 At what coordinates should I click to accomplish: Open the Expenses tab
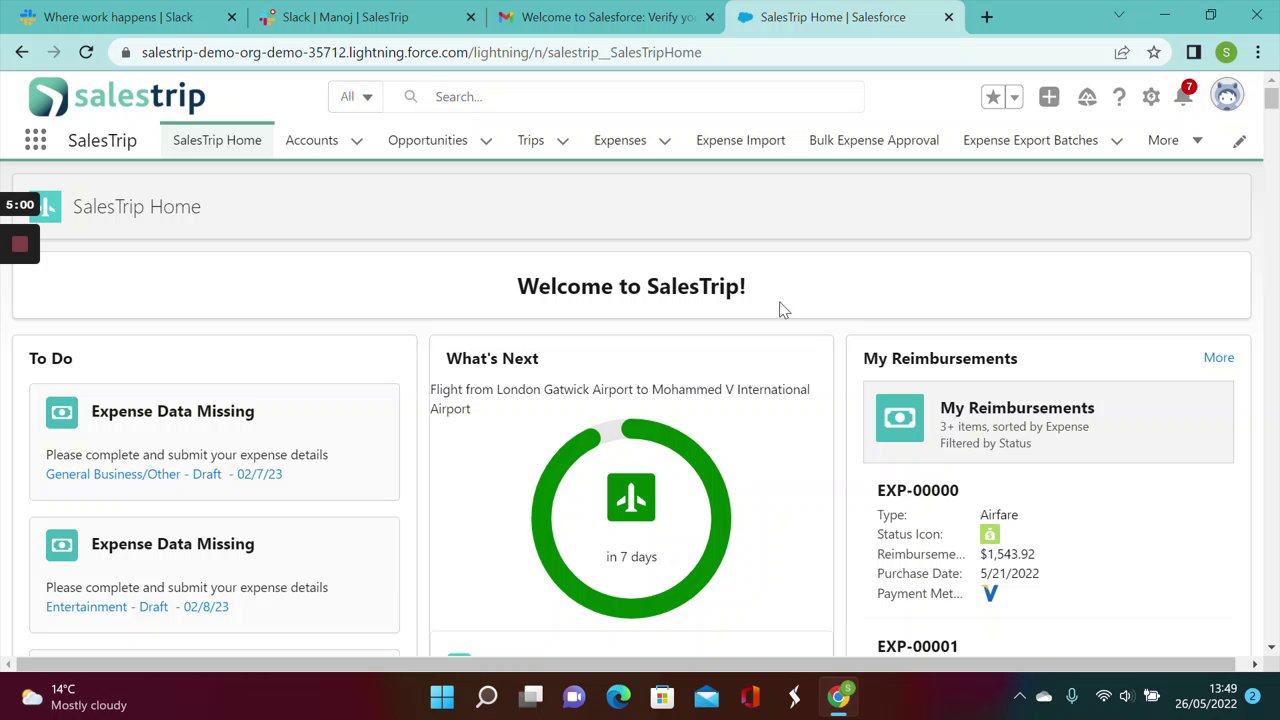(x=620, y=140)
